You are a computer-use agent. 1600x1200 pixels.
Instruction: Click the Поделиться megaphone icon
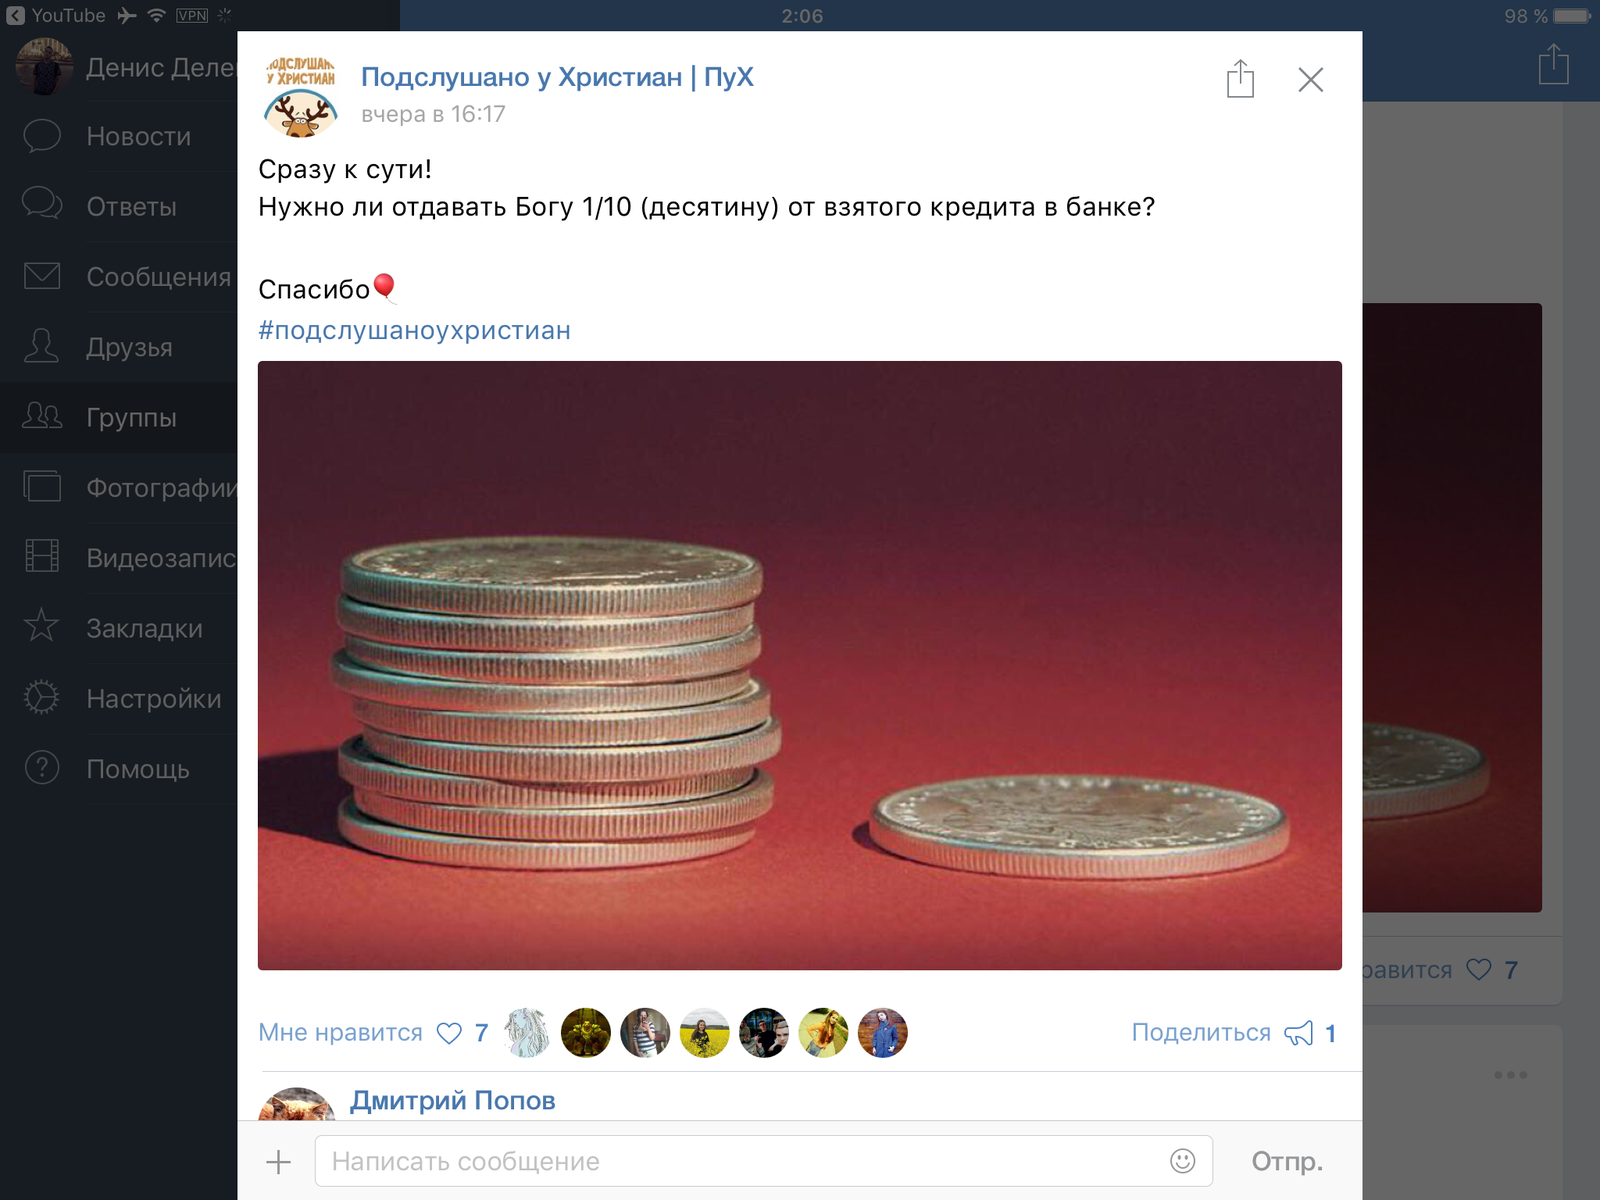[x=1299, y=1033]
